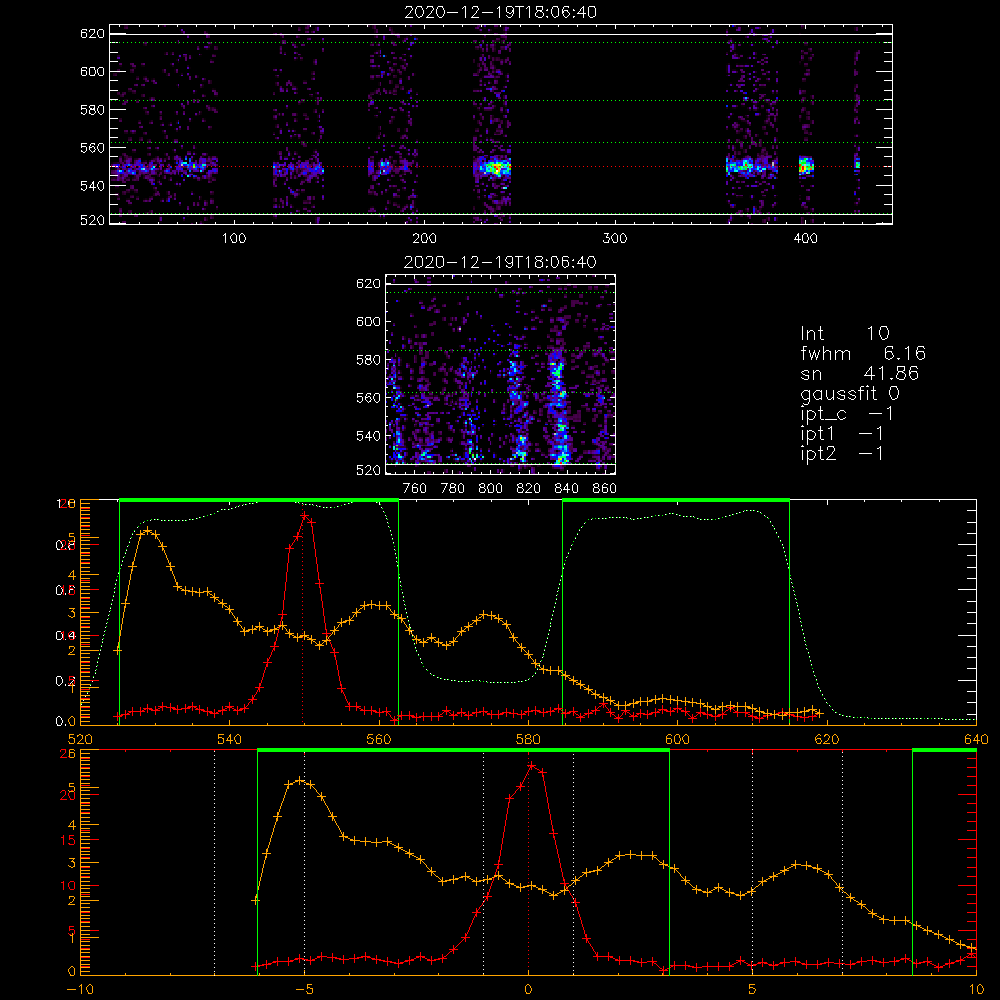
Task: Click x-axis label 800 on middle spectrogram
Action: click(x=490, y=488)
